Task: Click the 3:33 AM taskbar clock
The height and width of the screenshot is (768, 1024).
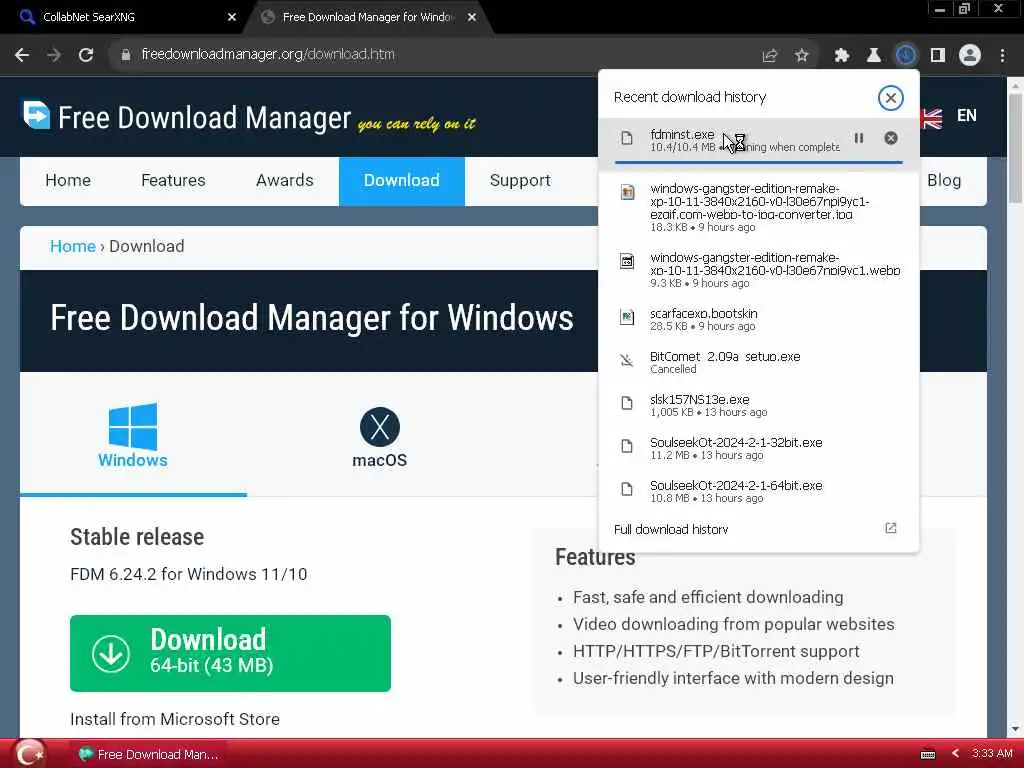Action: 991,754
